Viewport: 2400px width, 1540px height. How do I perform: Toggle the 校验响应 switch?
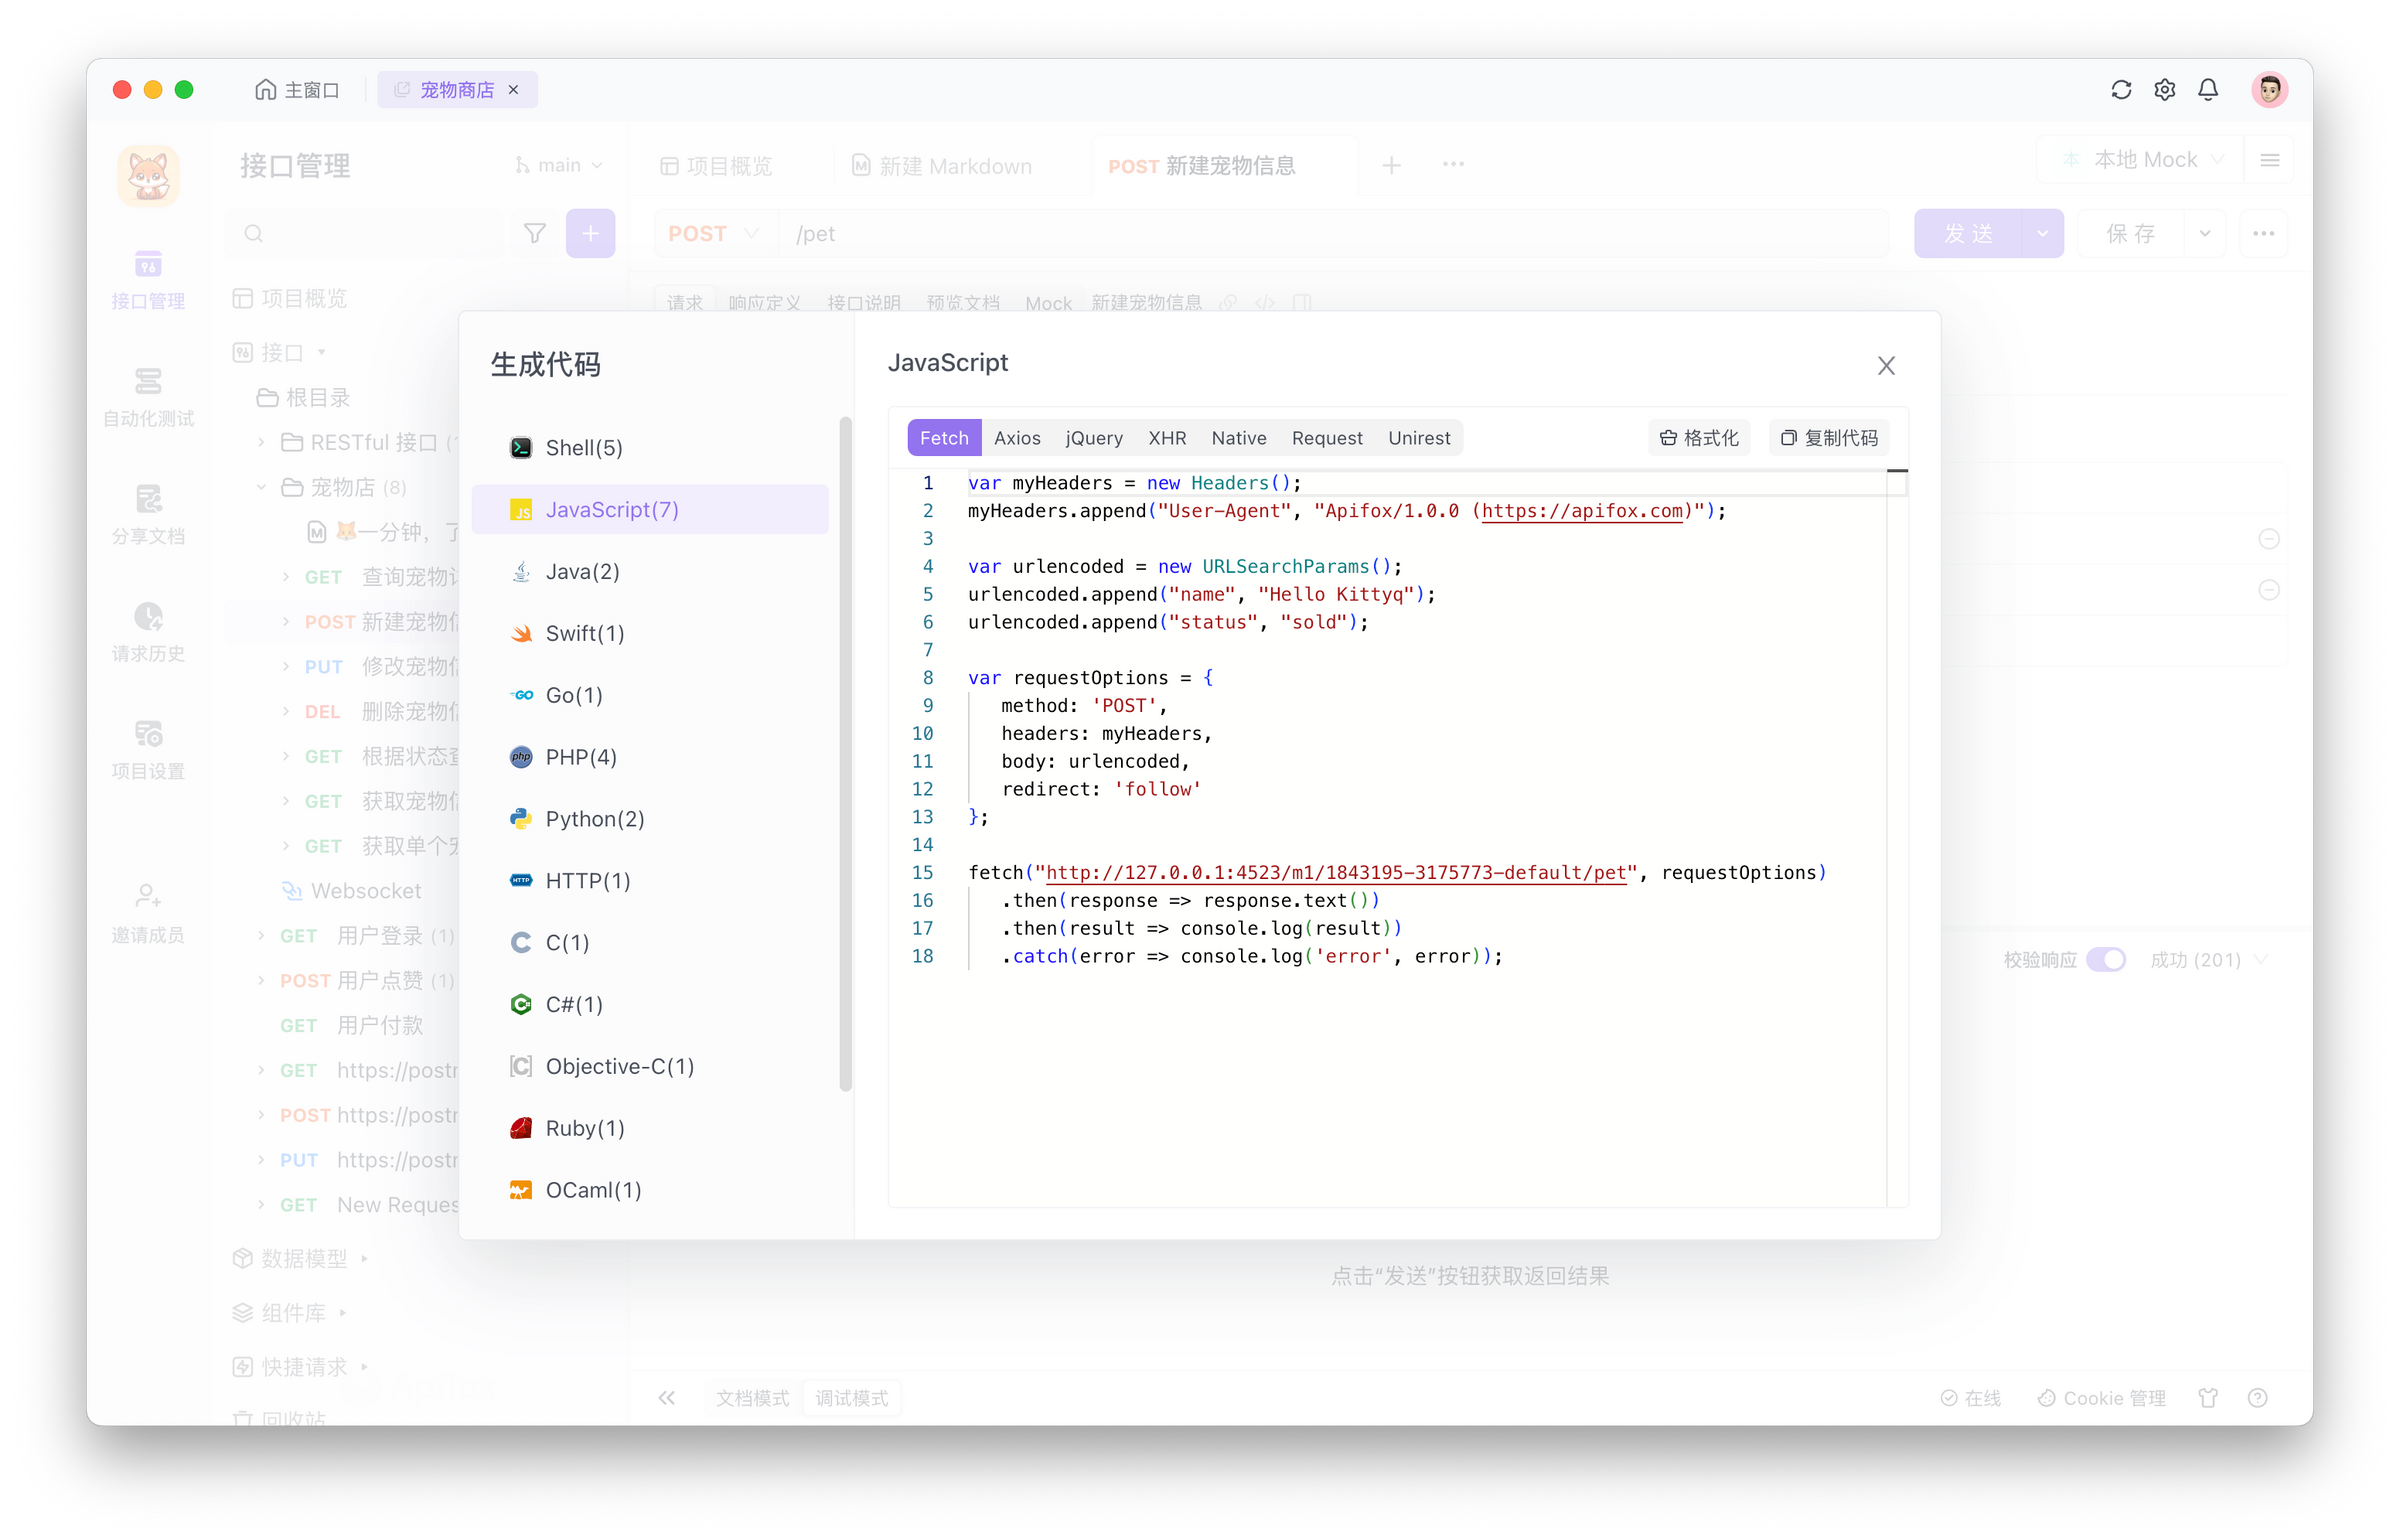point(2108,958)
